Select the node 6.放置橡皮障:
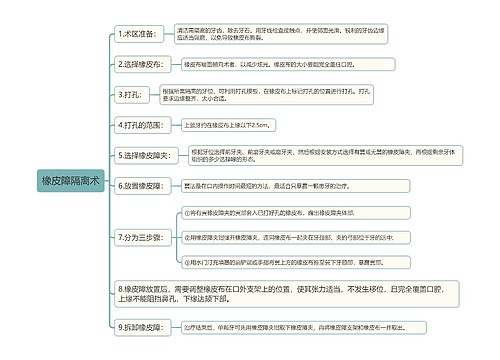500x360 pixels. (x=143, y=186)
